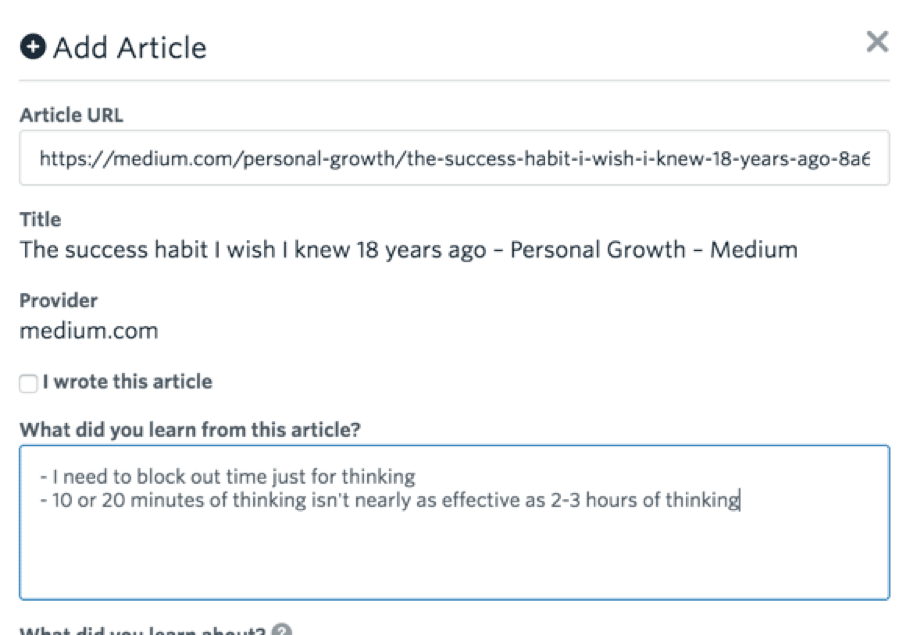Click the help icon next to 'What did you learn about?'
The height and width of the screenshot is (635, 917).
(x=282, y=630)
